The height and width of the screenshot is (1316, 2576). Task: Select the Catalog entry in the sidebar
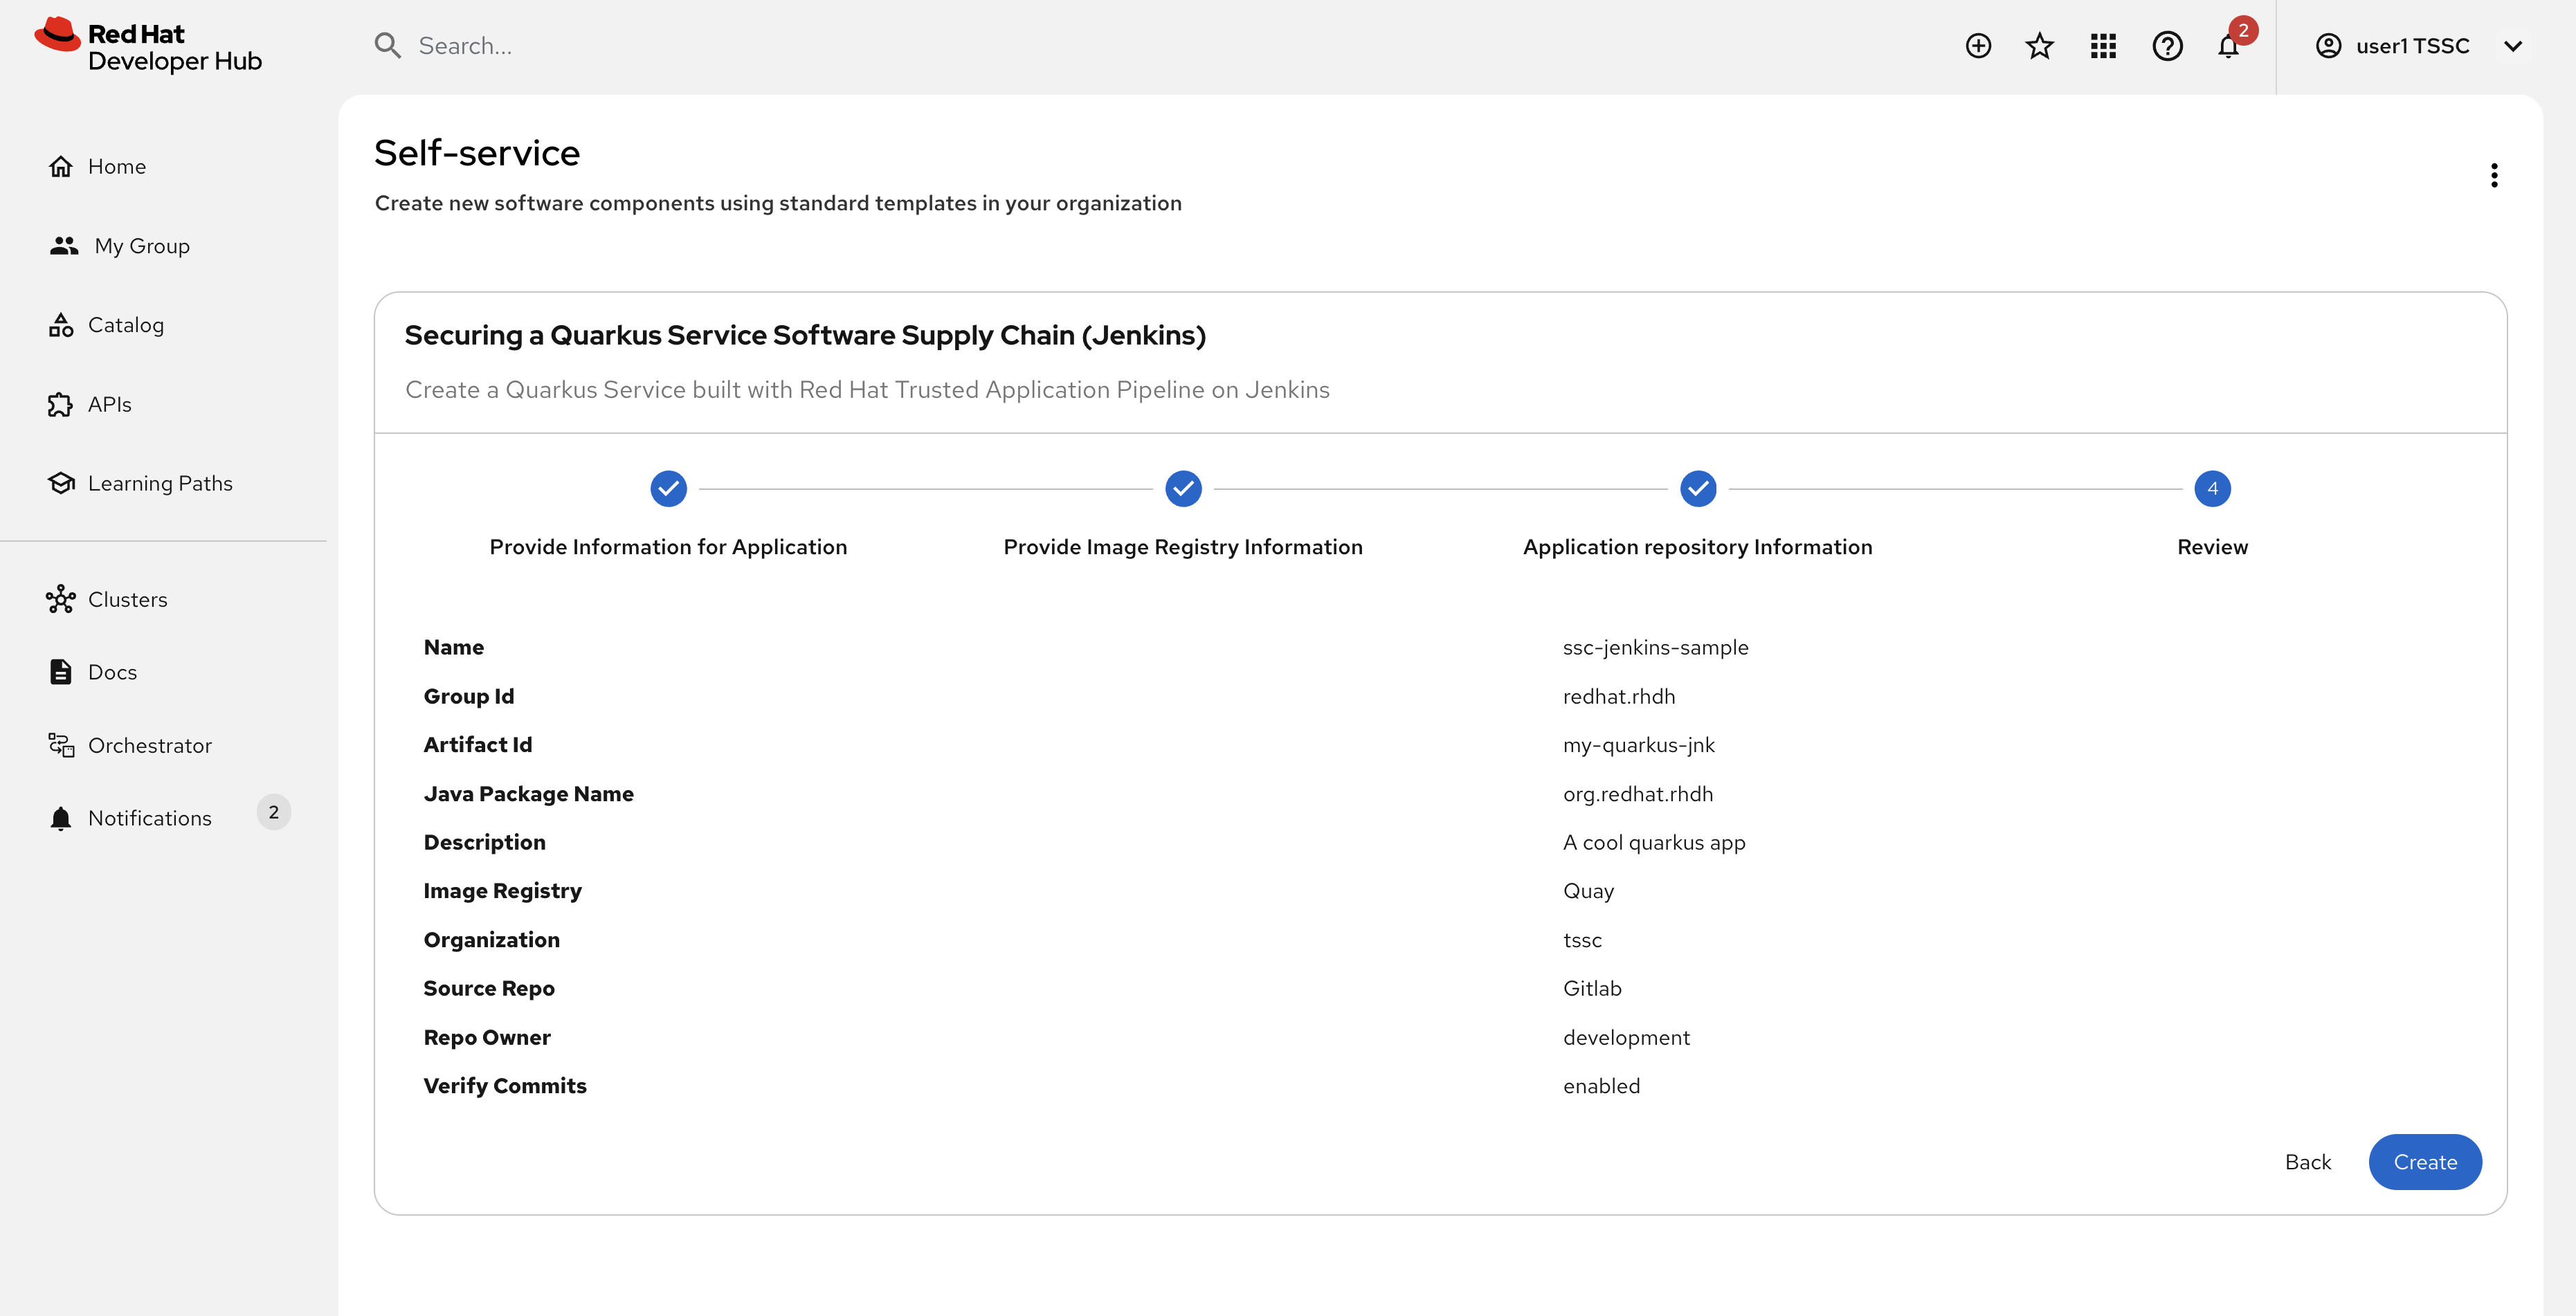[126, 324]
